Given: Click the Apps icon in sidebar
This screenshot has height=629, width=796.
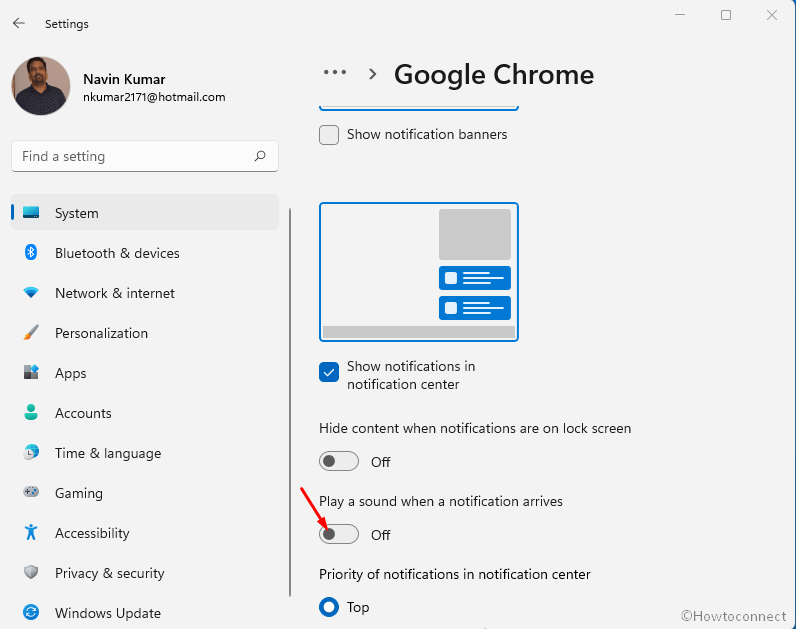Looking at the screenshot, I should tap(31, 372).
